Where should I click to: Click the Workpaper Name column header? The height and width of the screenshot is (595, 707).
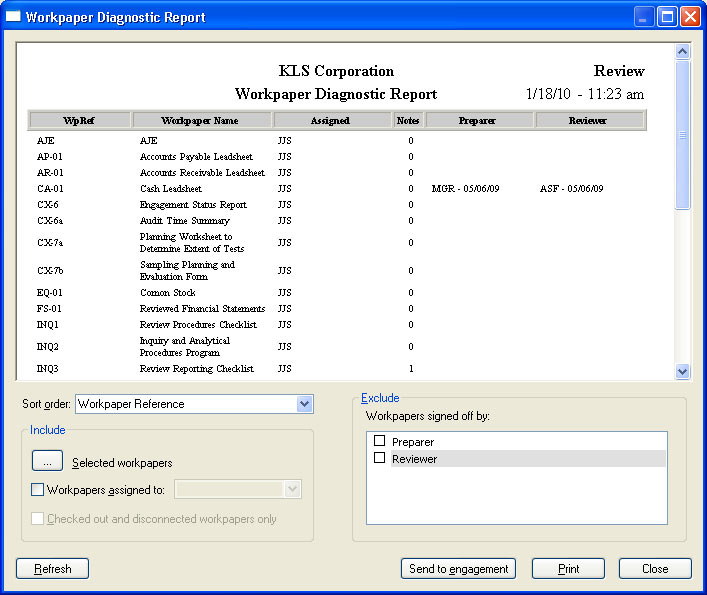tap(202, 121)
